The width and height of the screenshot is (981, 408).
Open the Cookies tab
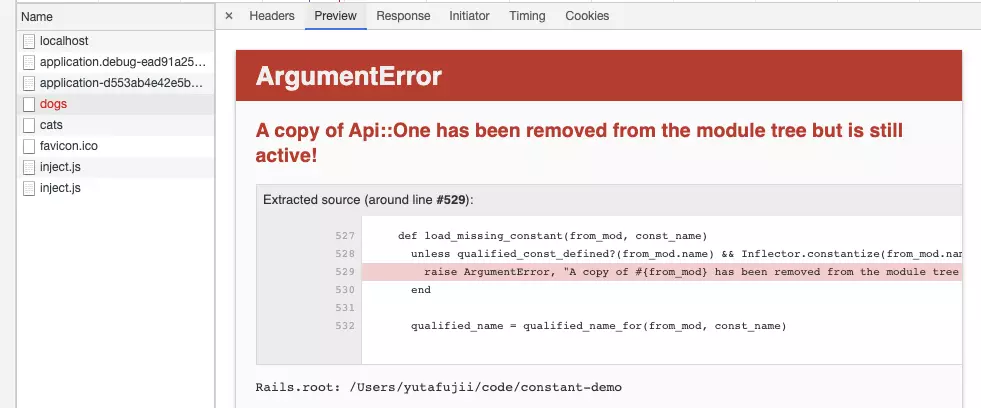587,16
